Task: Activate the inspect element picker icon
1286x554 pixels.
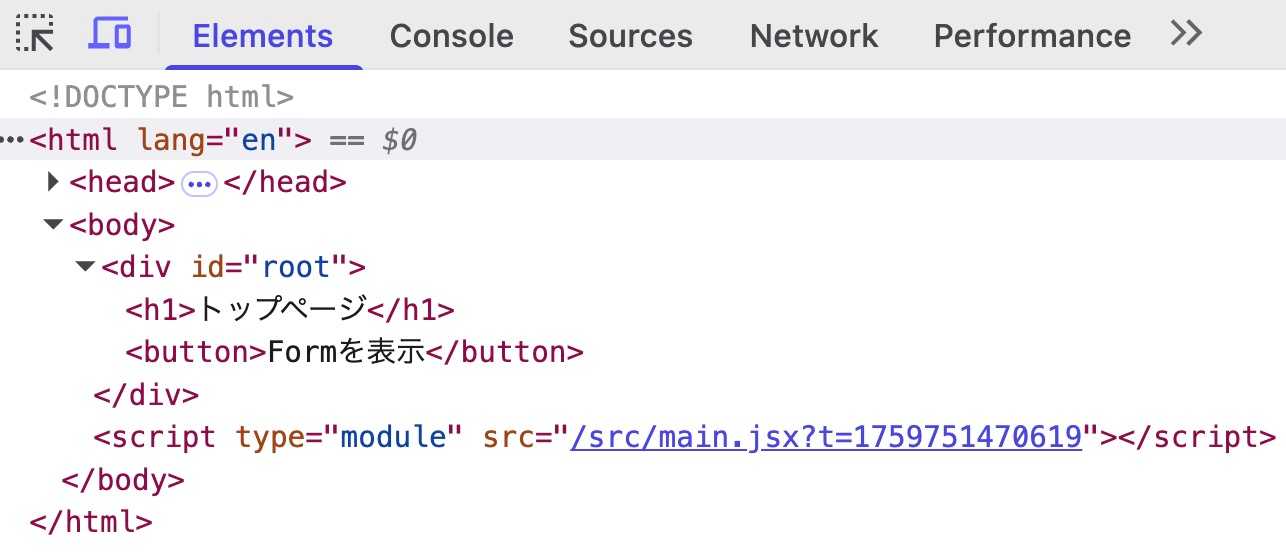Action: click(x=36, y=35)
